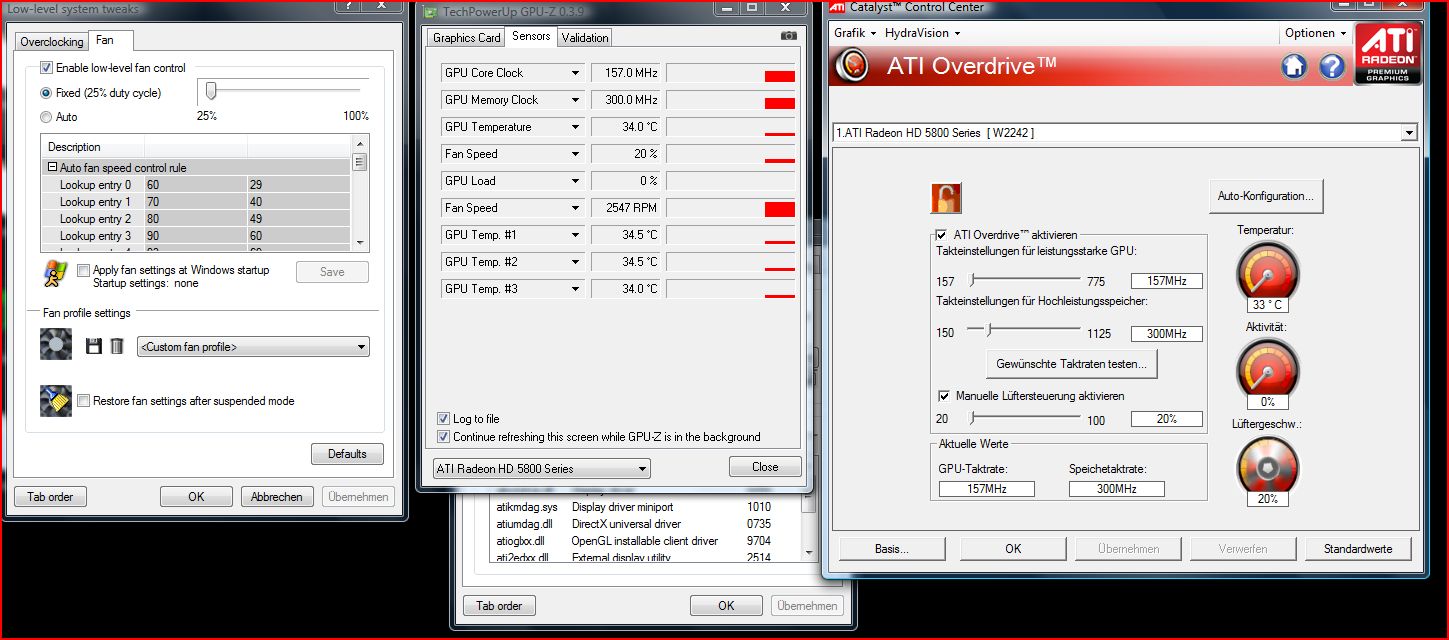Select Auto fan radio button
1449x640 pixels.
[46, 117]
